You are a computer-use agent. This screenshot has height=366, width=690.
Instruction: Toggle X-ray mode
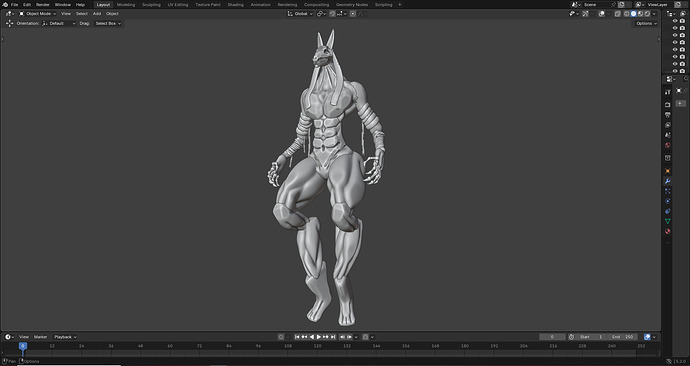coord(617,14)
